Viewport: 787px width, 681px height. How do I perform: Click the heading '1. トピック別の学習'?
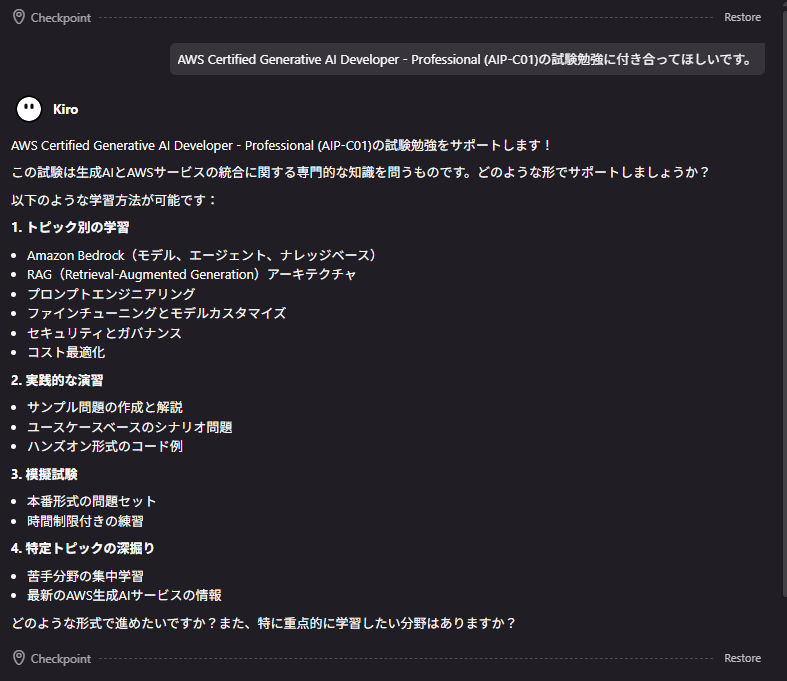[70, 227]
